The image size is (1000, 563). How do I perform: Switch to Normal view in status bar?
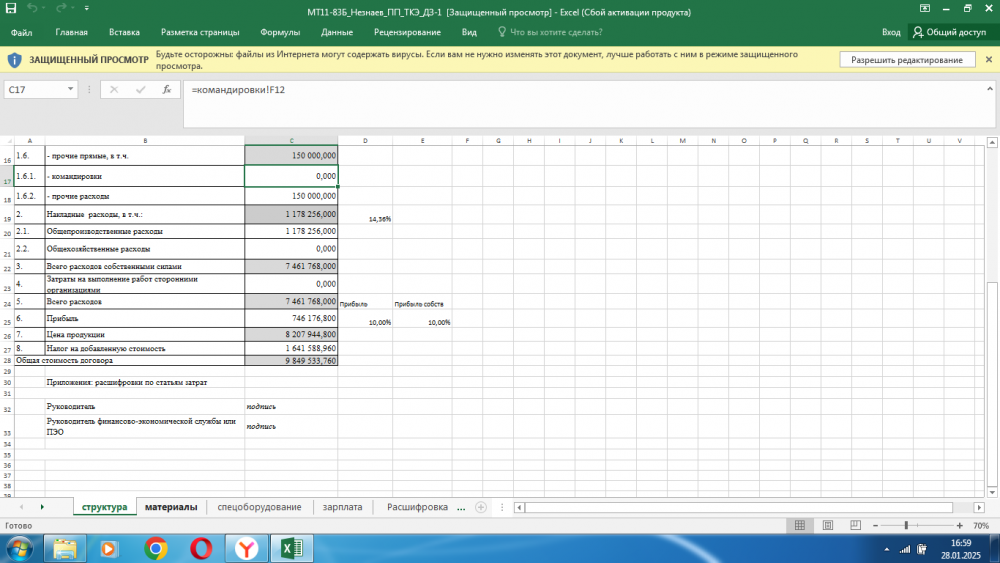[800, 525]
